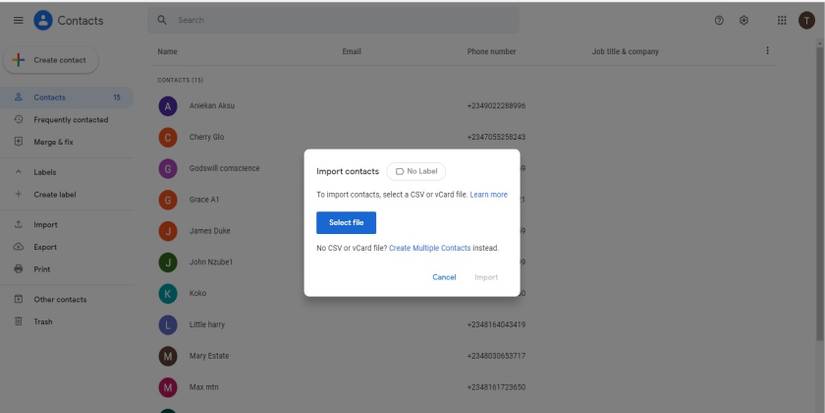825x413 pixels.
Task: Collapse the Labels section chevron
Action: click(18, 172)
